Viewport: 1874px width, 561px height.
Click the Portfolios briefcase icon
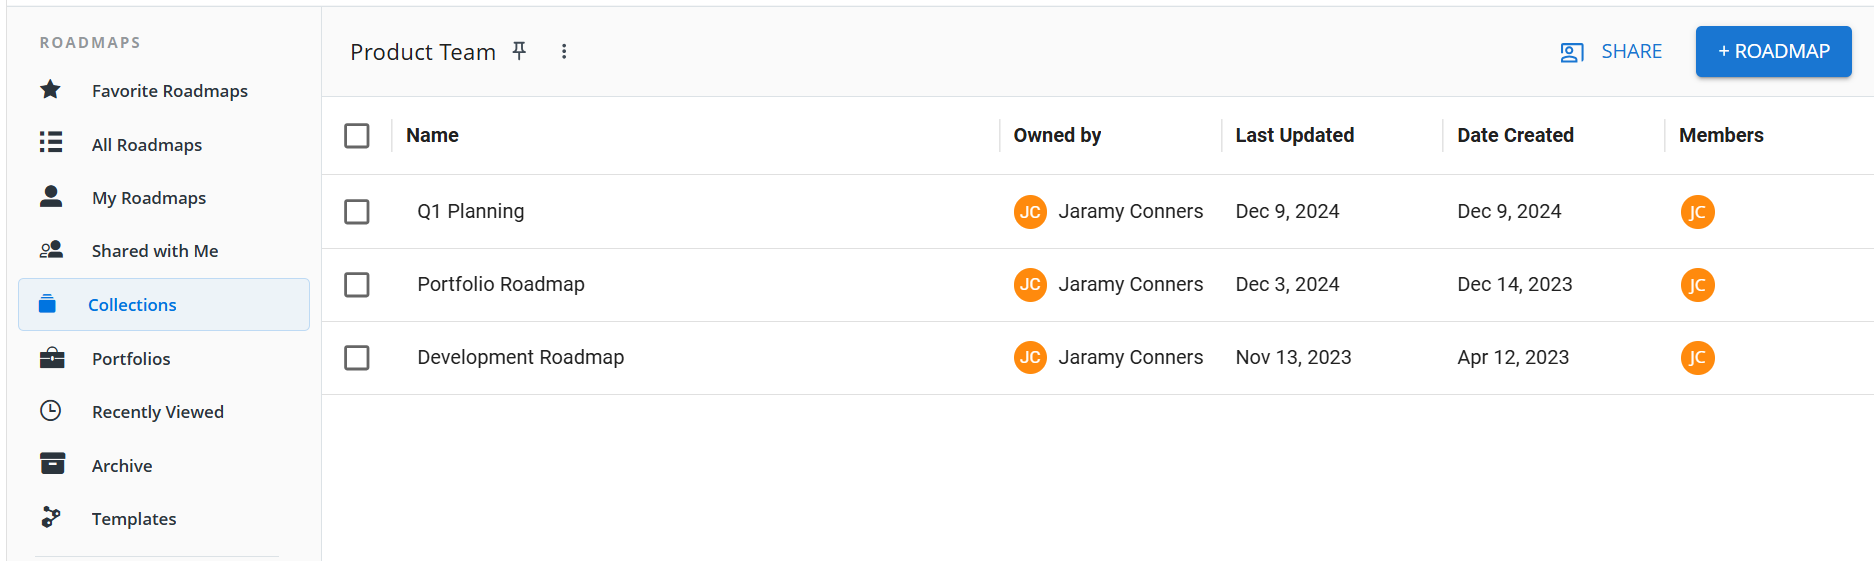pos(52,358)
